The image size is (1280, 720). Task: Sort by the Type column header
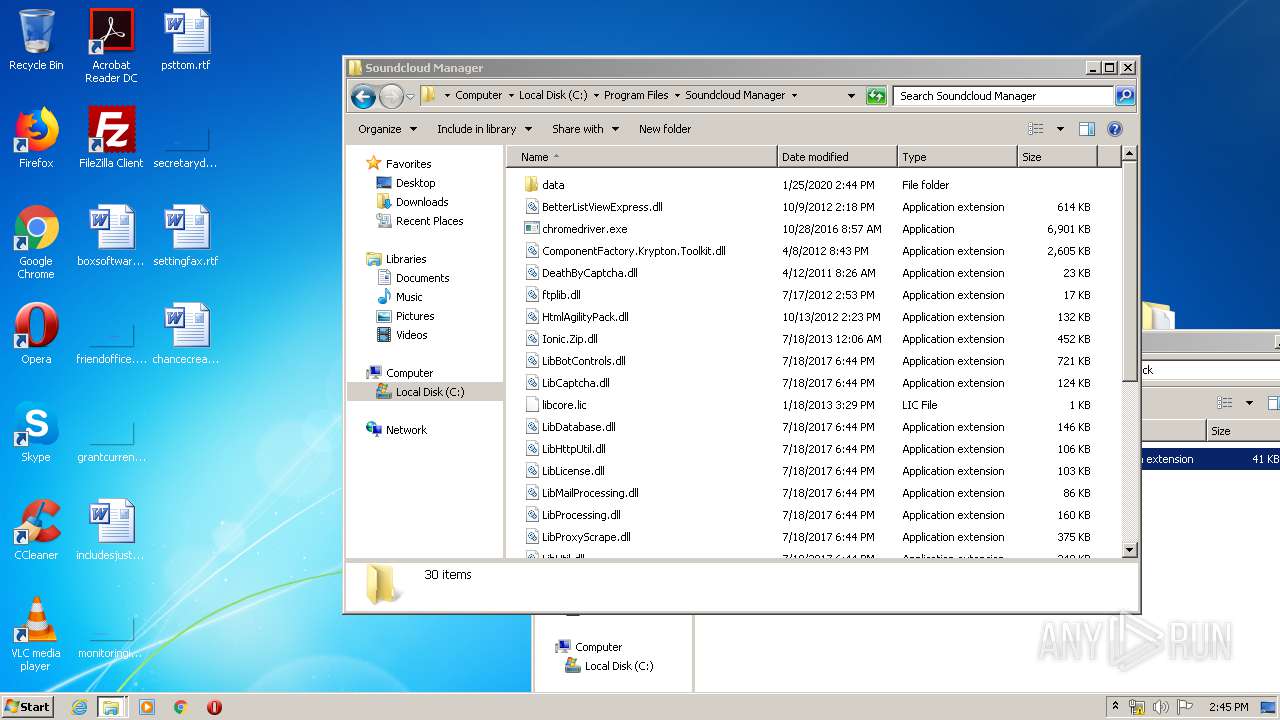956,157
